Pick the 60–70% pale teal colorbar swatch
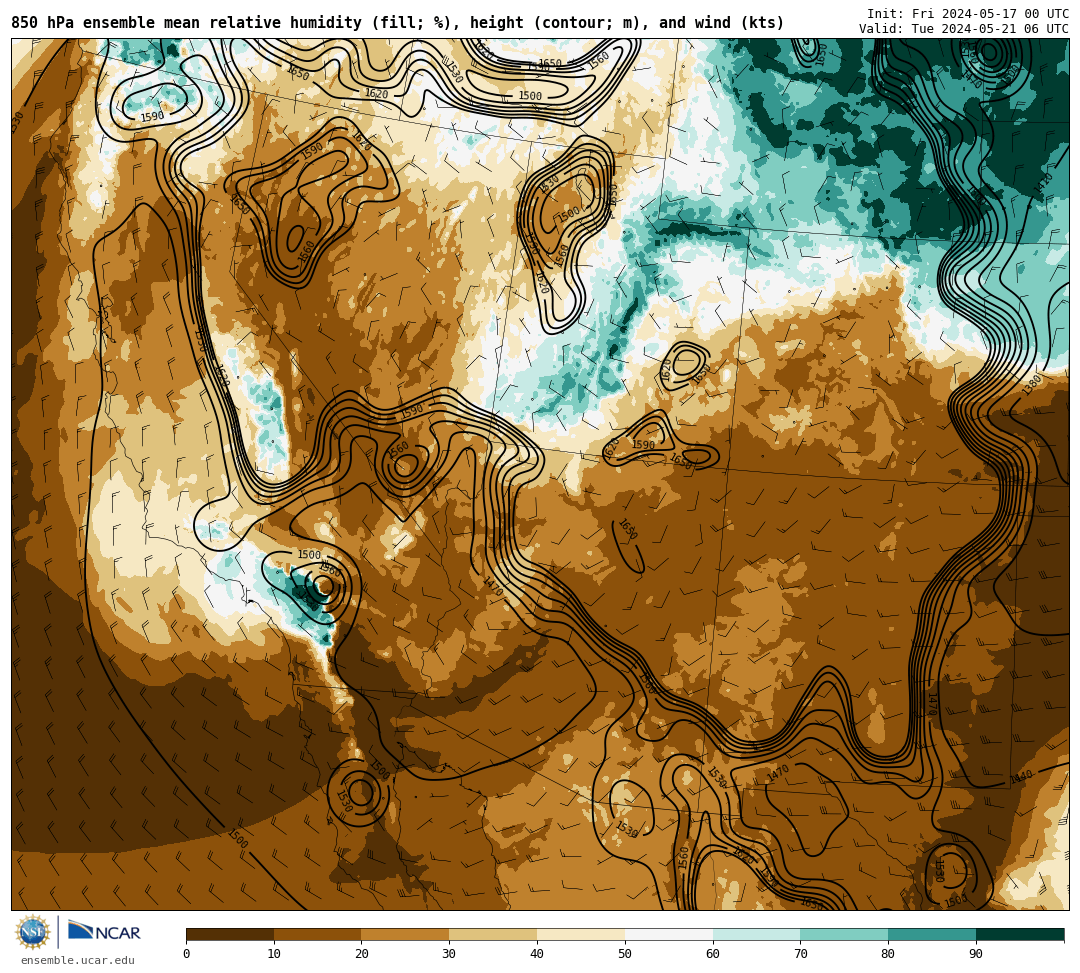The image size is (1080, 973). pyautogui.click(x=757, y=934)
